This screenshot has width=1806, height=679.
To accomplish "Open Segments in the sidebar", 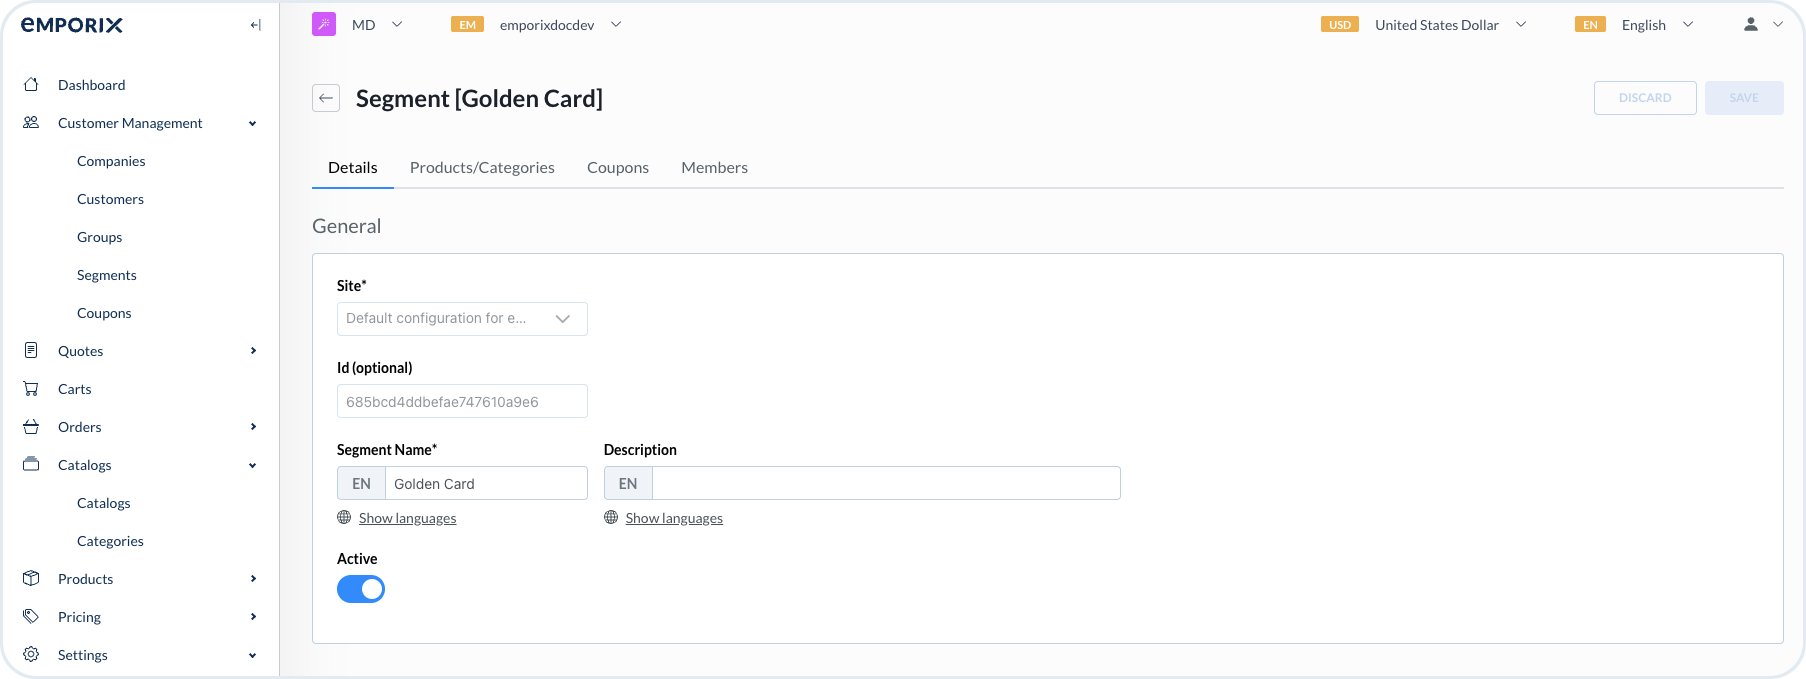I will [107, 275].
